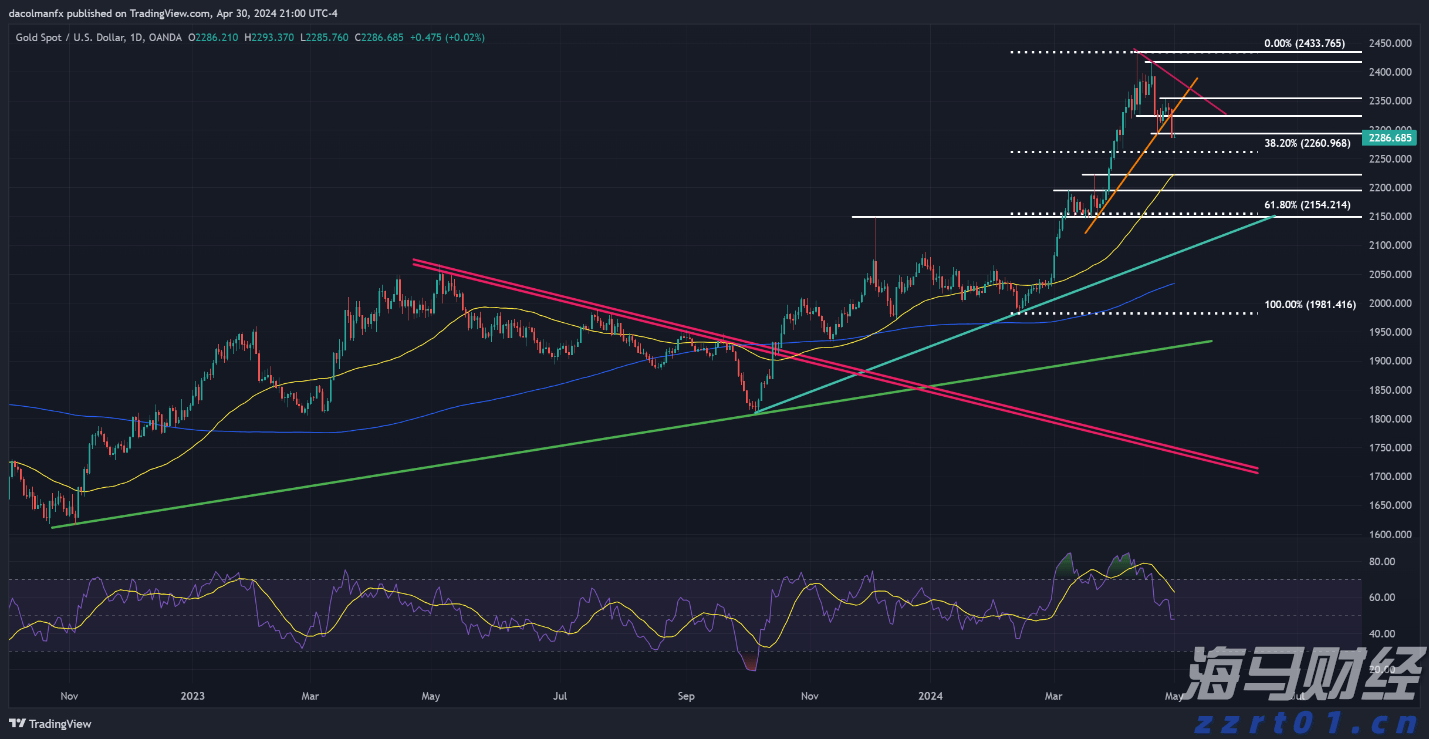The image size is (1429, 739).
Task: Click the 2000.000 price axis label
Action: click(1390, 304)
